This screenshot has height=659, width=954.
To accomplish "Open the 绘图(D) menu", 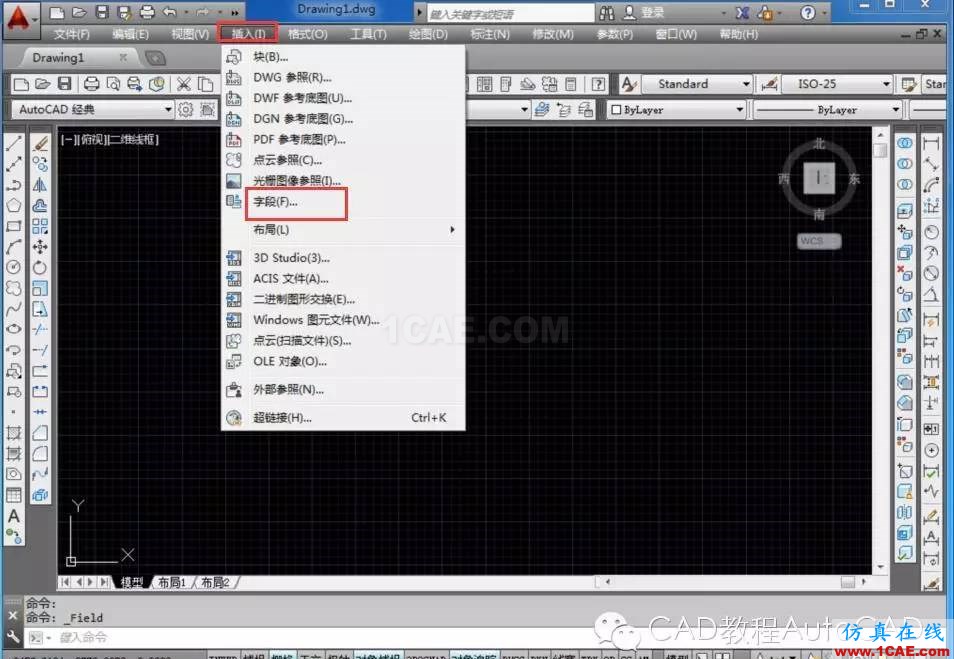I will tap(428, 34).
